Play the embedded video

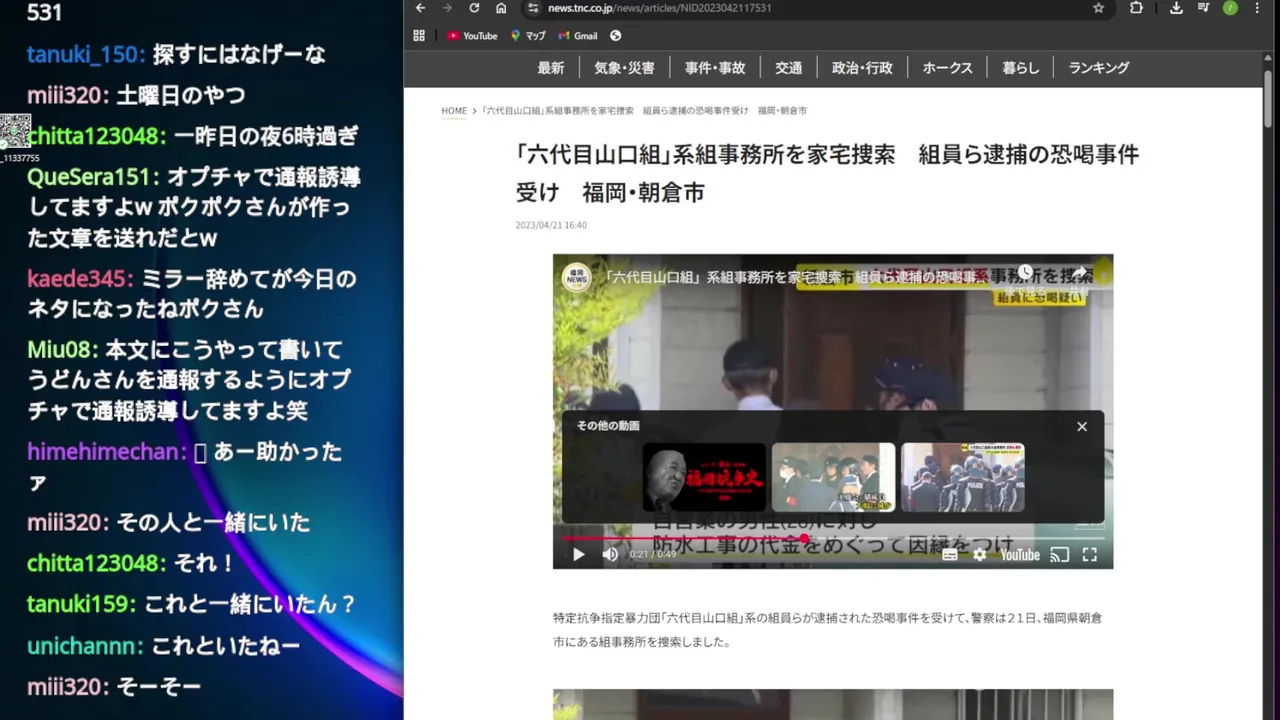pos(578,554)
